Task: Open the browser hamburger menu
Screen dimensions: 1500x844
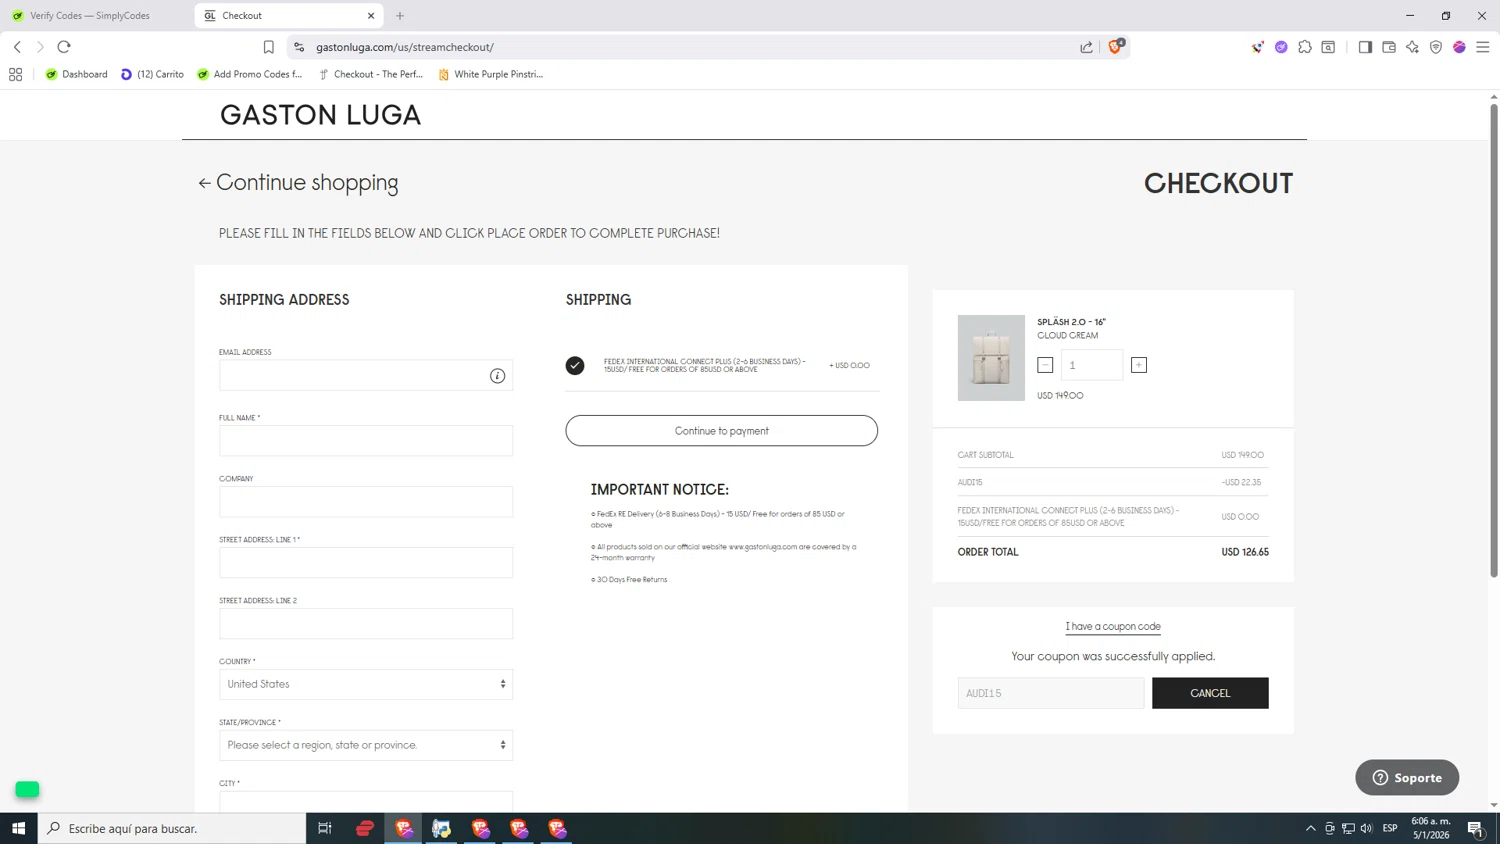Action: 1483,47
